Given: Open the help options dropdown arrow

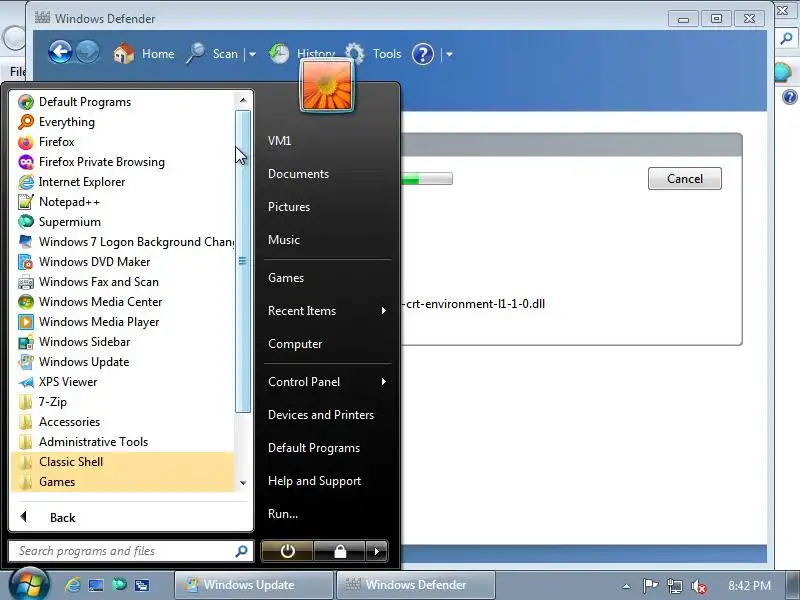Looking at the screenshot, I should [x=449, y=54].
